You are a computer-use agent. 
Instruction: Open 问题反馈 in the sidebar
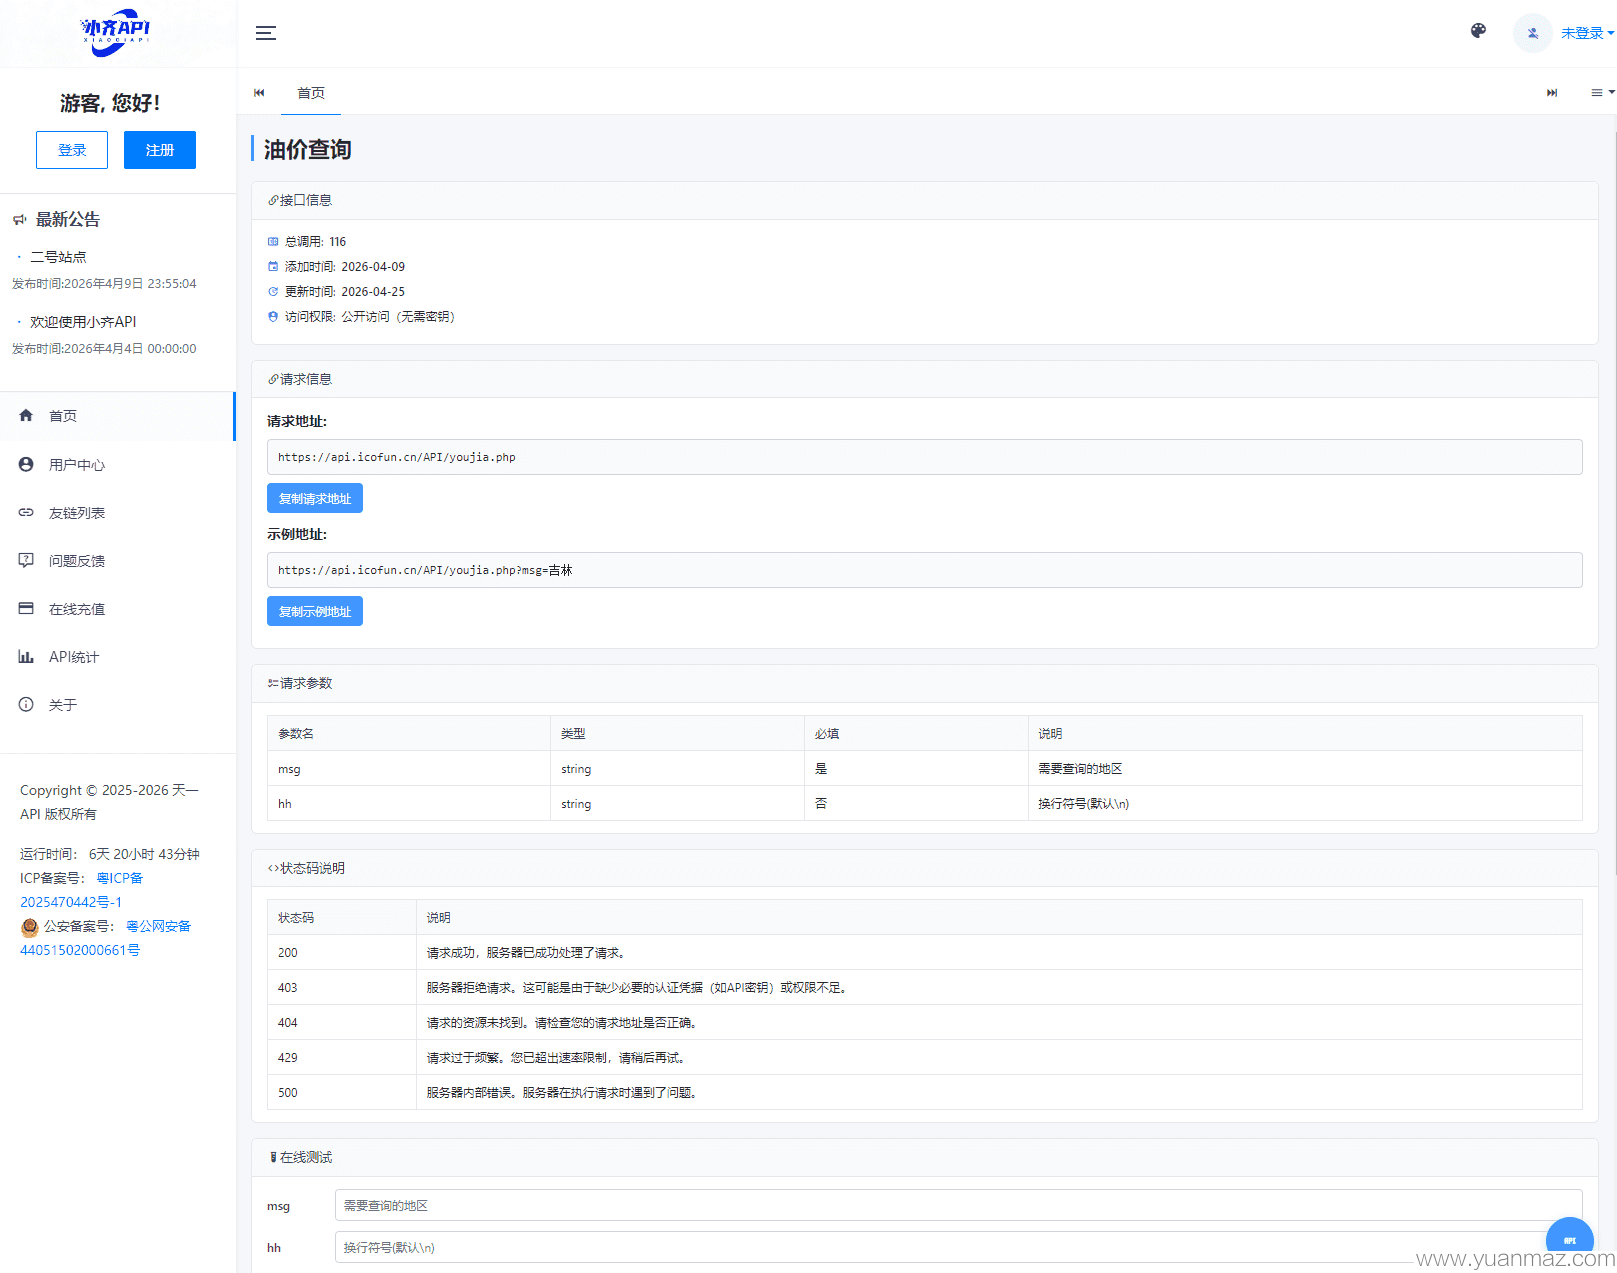(117, 561)
